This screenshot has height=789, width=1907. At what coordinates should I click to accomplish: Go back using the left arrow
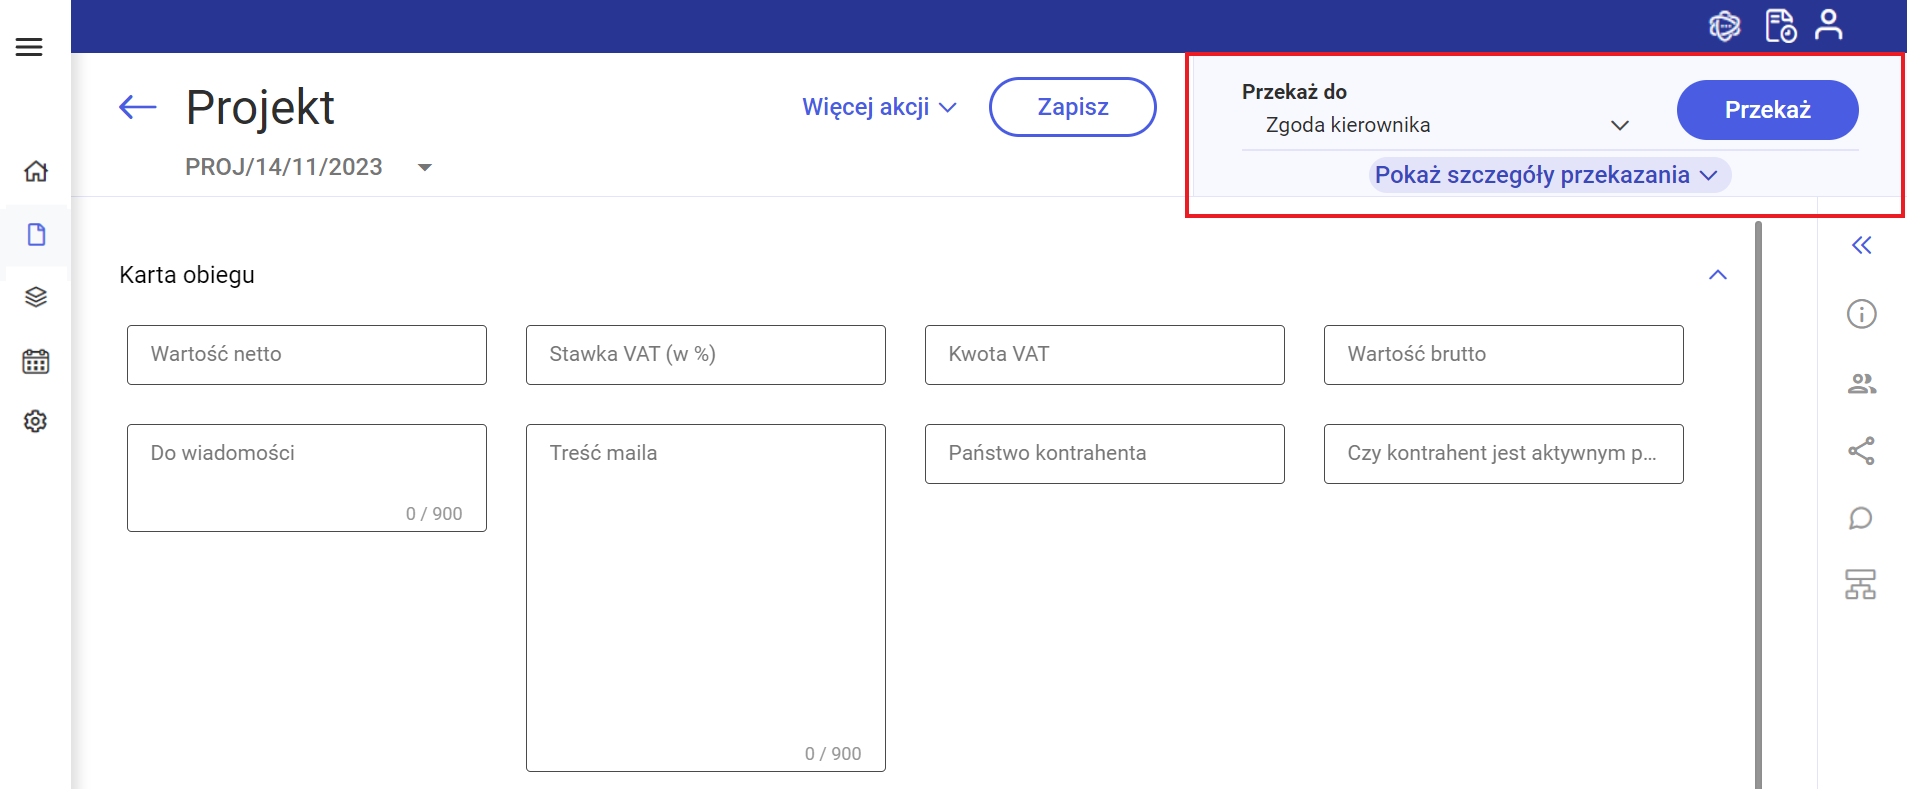(x=138, y=107)
